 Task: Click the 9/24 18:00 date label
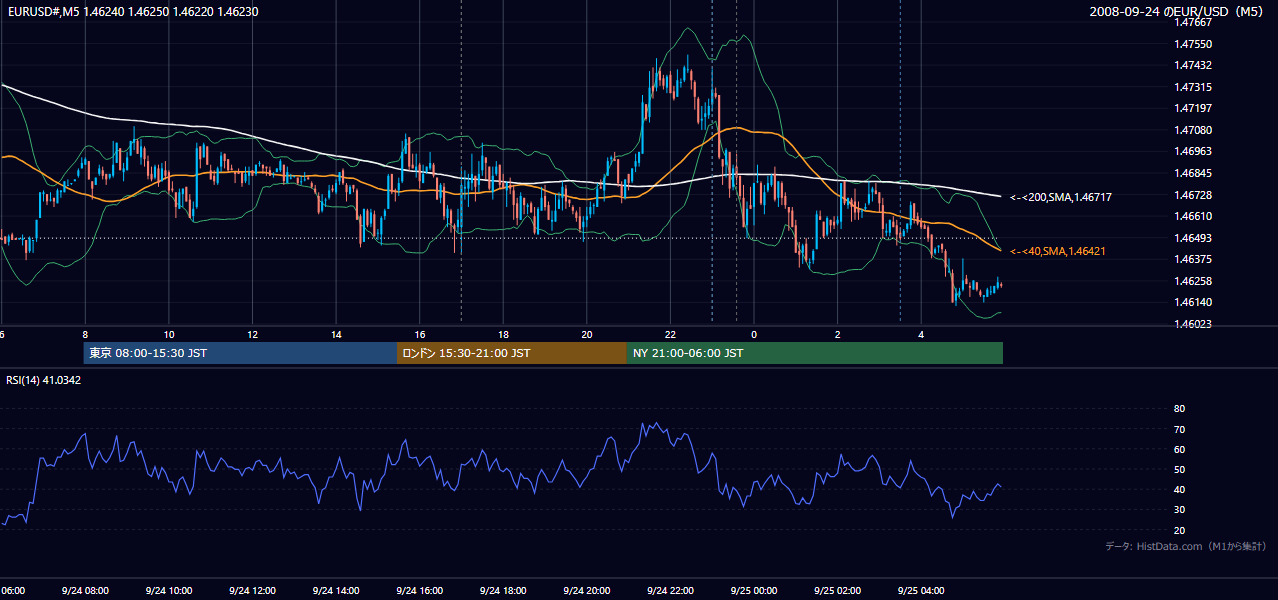[x=503, y=591]
